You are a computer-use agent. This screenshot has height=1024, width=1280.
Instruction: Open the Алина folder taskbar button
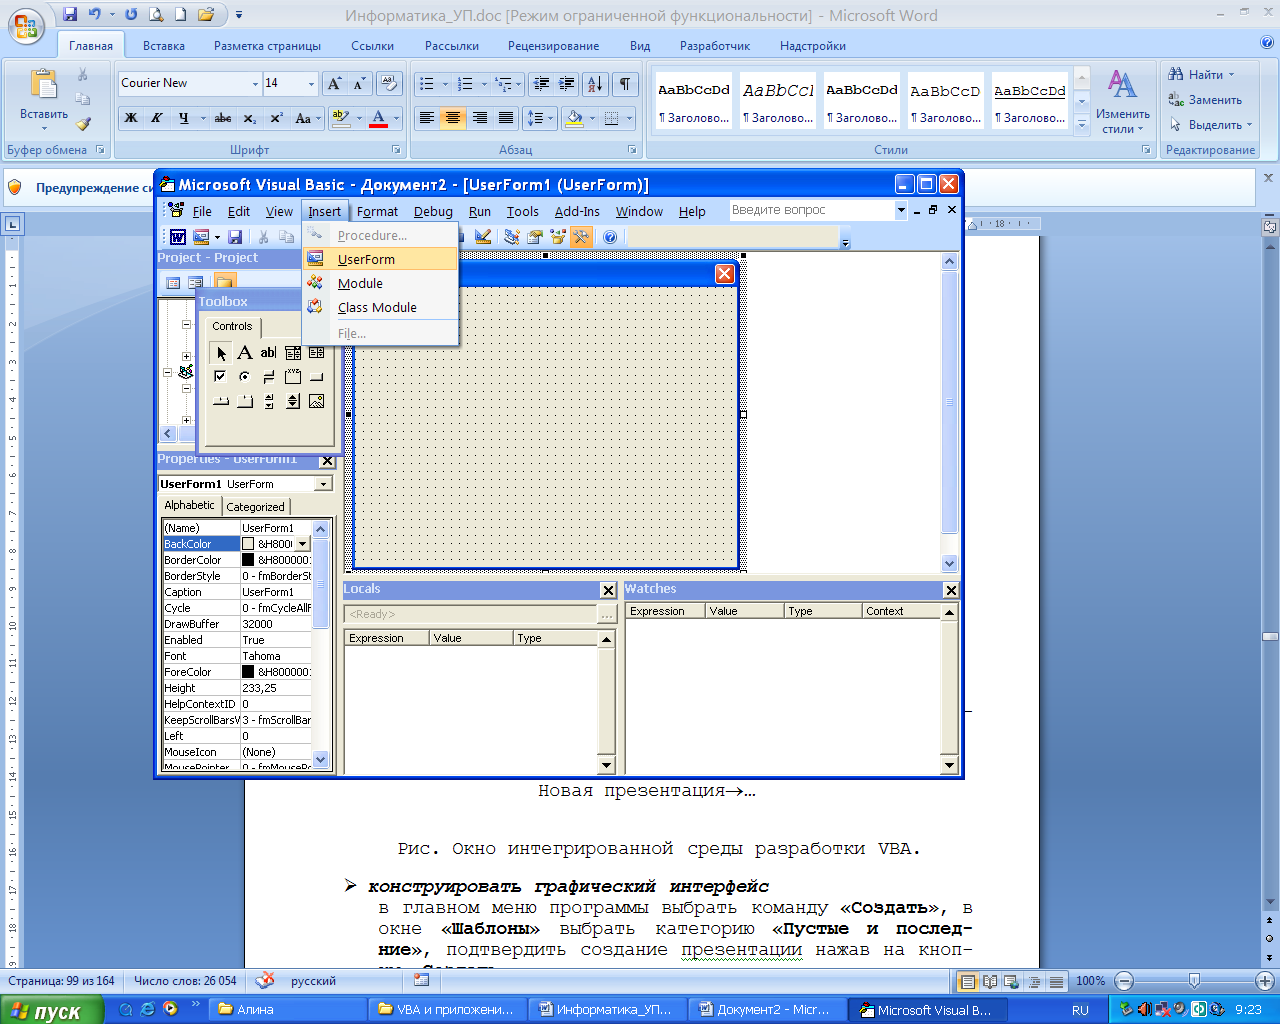point(287,1010)
